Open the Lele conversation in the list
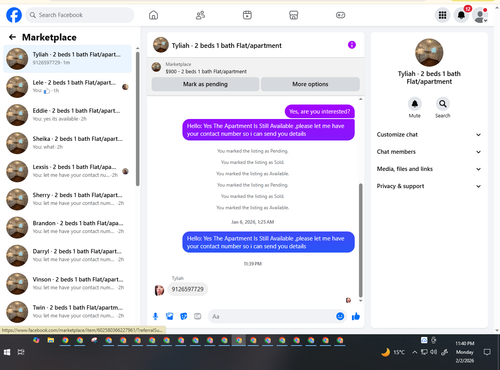This screenshot has width=500, height=370. [x=67, y=87]
